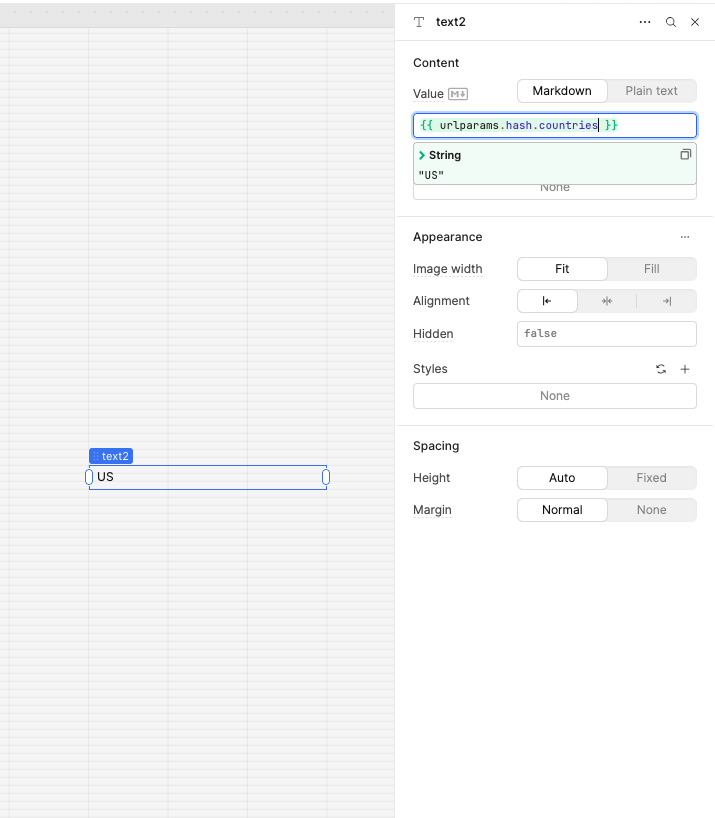
Task: Expand the String result preview chevron
Action: tap(422, 156)
